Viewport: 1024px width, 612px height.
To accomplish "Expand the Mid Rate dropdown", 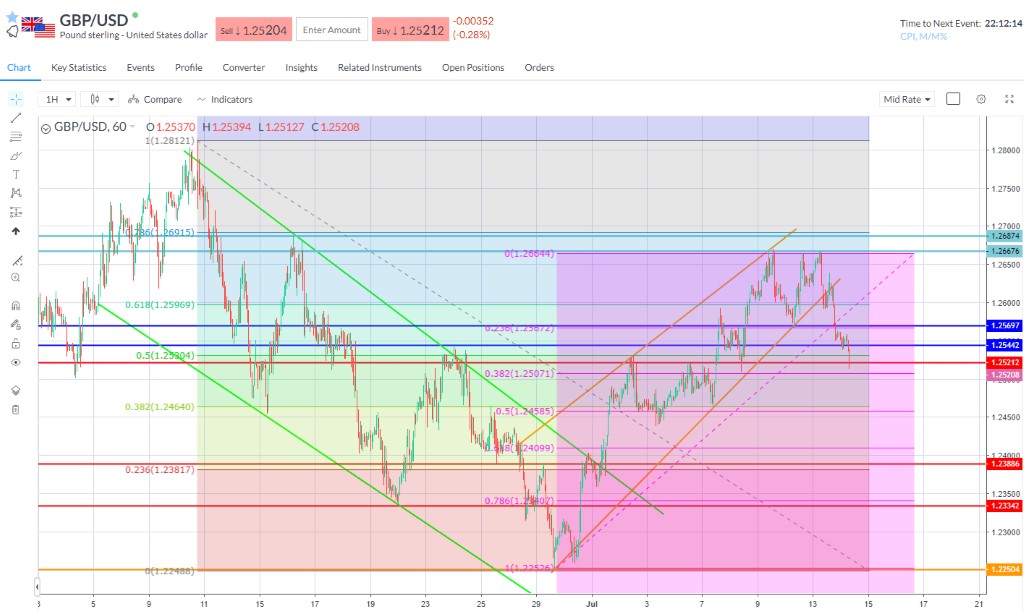I will coord(907,99).
